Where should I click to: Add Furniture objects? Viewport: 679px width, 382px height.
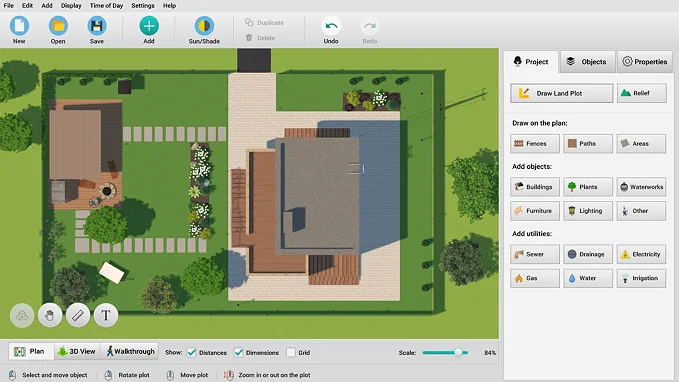535,211
